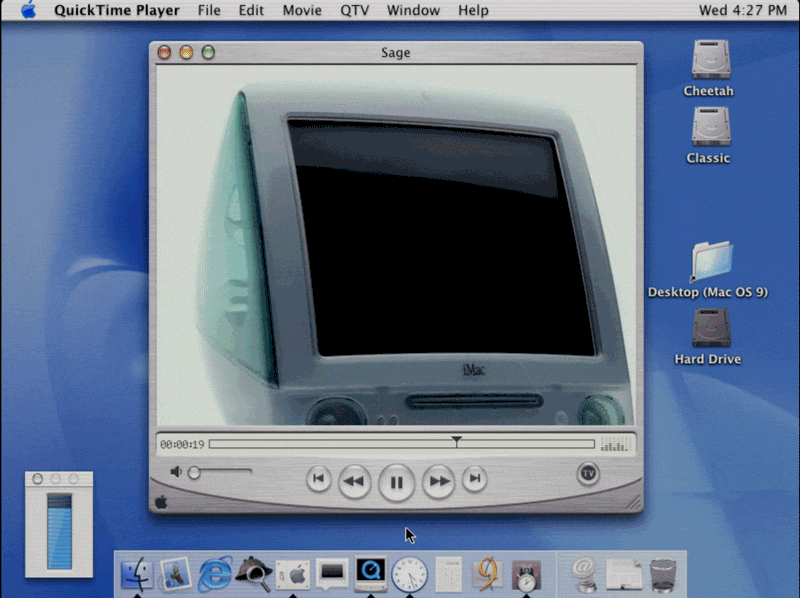Click the playhead marker on the timeline
Viewport: 800px width, 598px height.
click(457, 442)
